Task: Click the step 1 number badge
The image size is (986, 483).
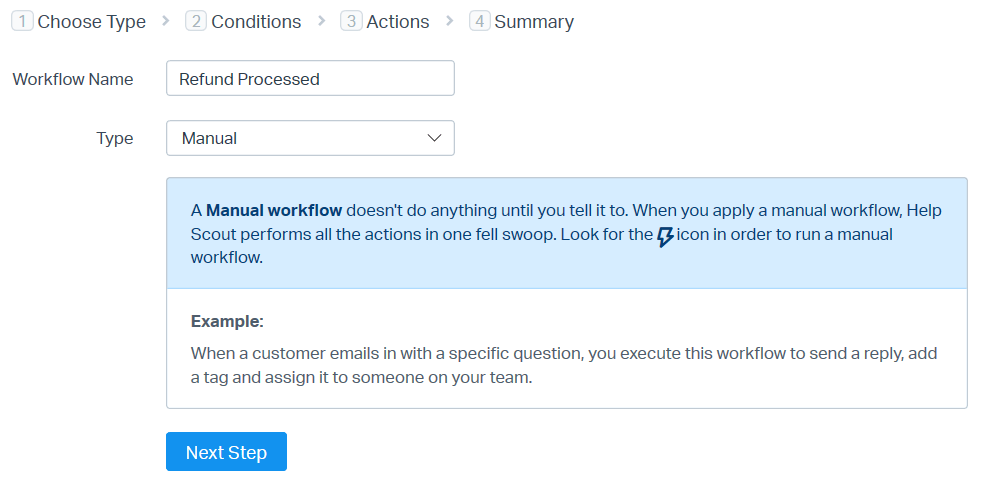Action: [22, 21]
